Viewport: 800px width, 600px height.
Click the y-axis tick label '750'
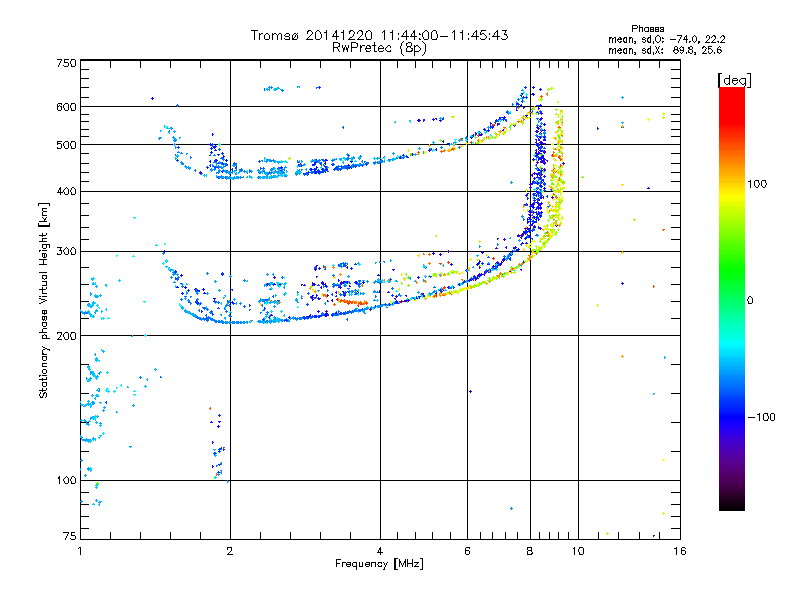tap(66, 63)
